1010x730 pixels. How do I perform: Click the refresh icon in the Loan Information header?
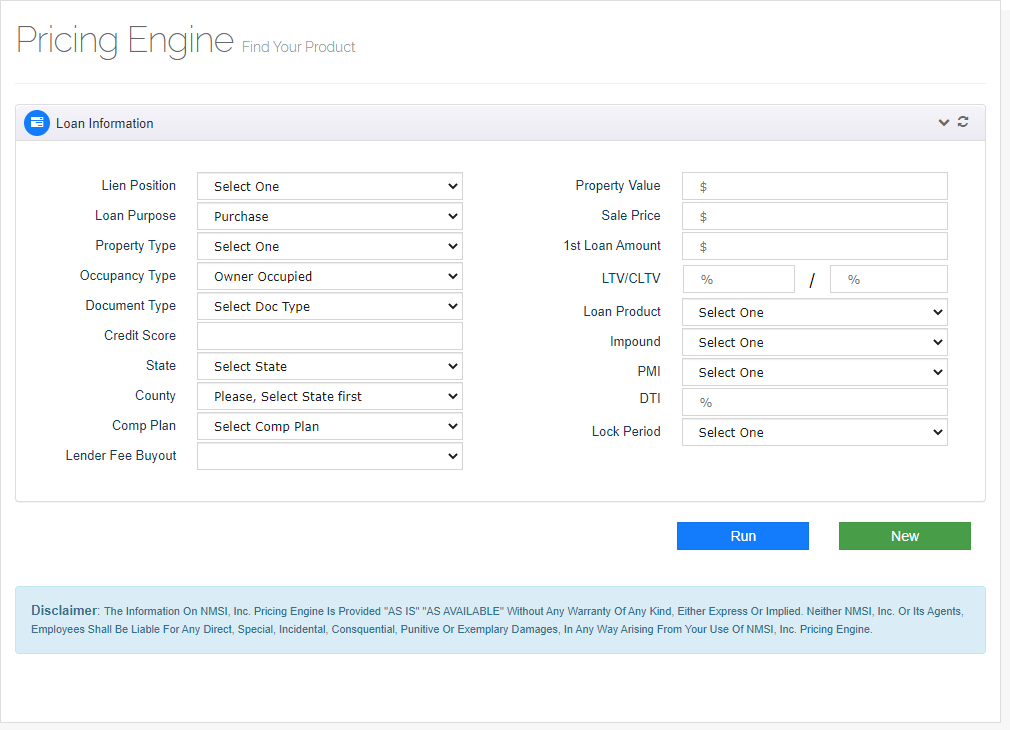pos(963,122)
